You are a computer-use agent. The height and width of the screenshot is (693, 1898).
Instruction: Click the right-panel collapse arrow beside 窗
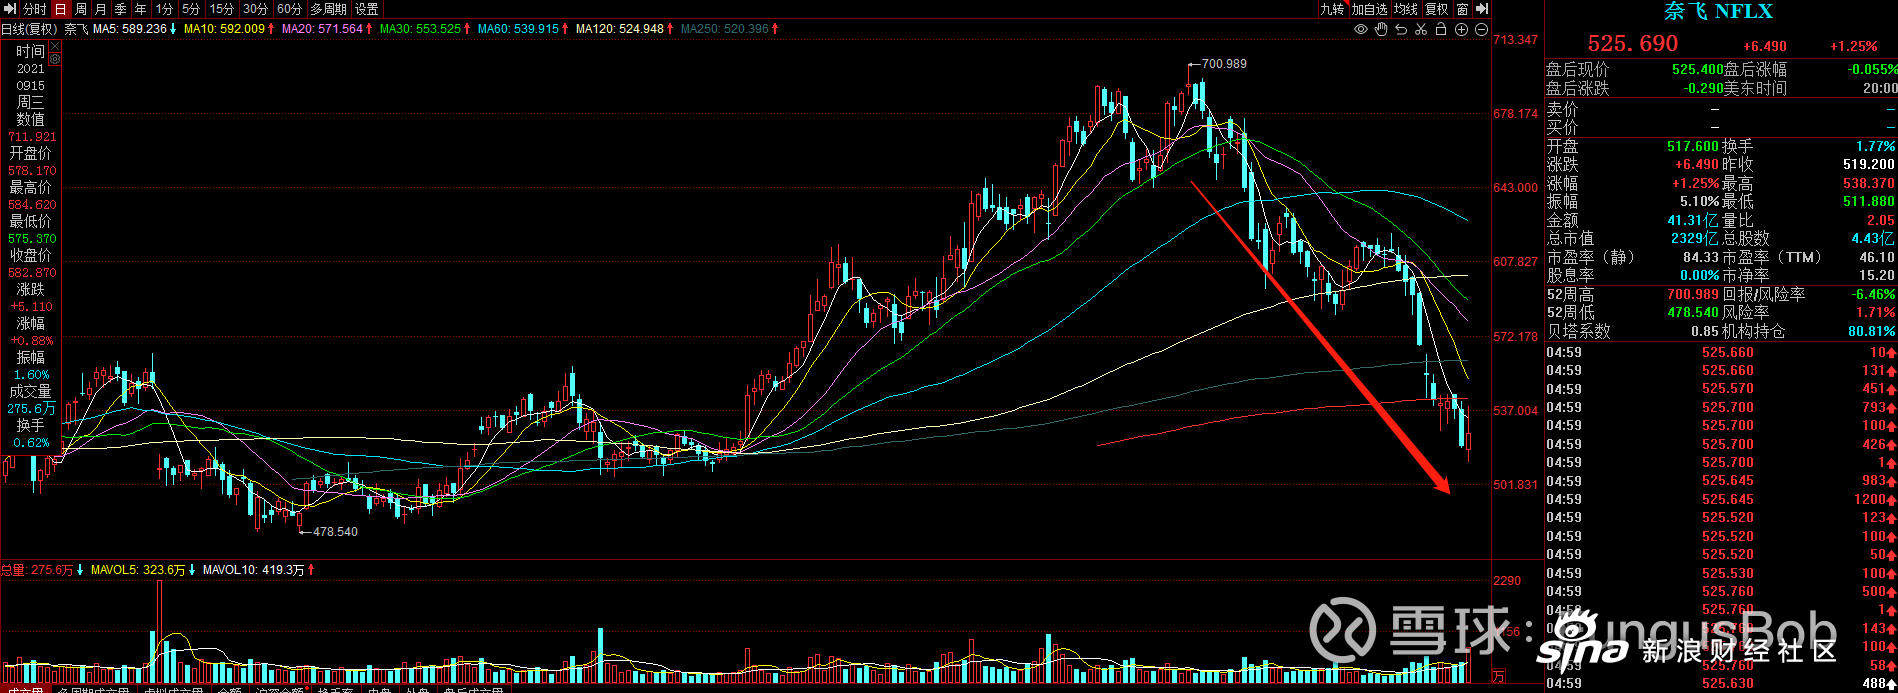coord(1482,9)
